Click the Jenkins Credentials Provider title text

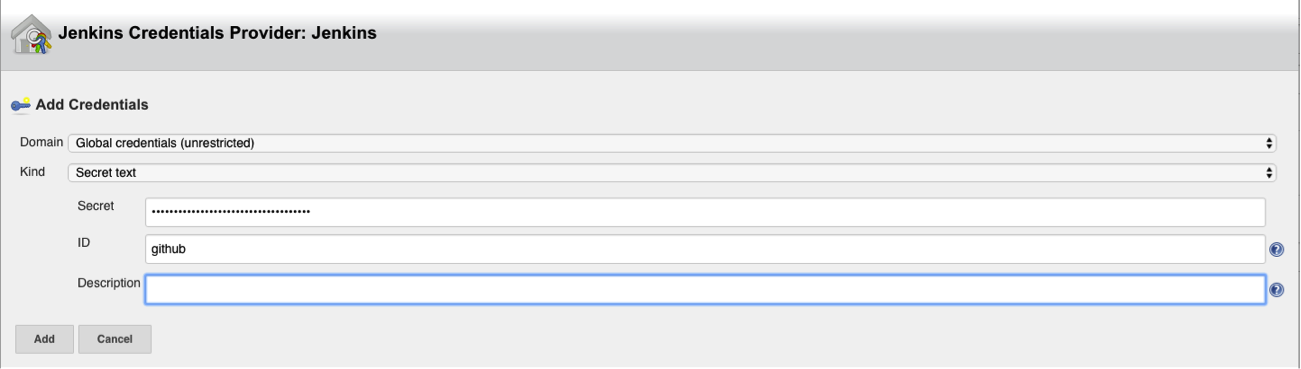pyautogui.click(x=217, y=33)
